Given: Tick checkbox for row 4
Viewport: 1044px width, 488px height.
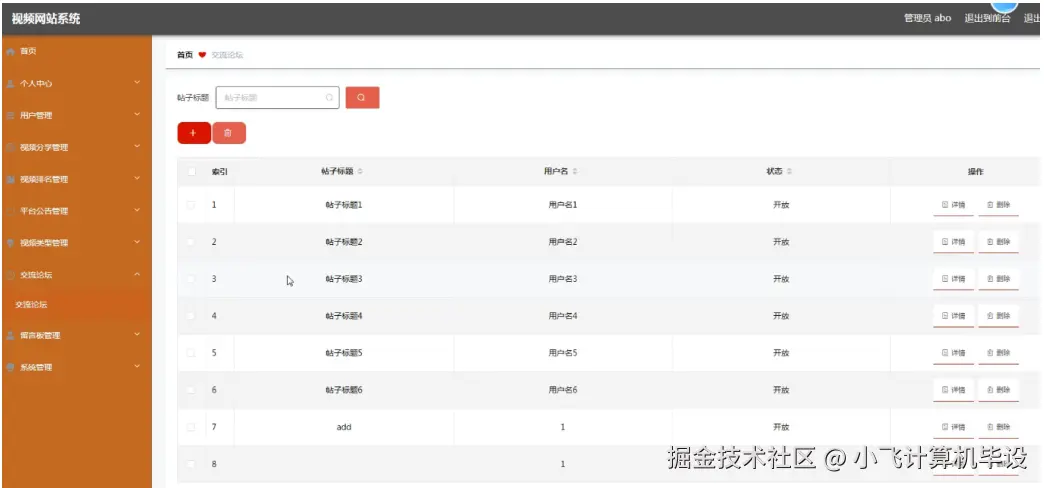Looking at the screenshot, I should tap(192, 316).
